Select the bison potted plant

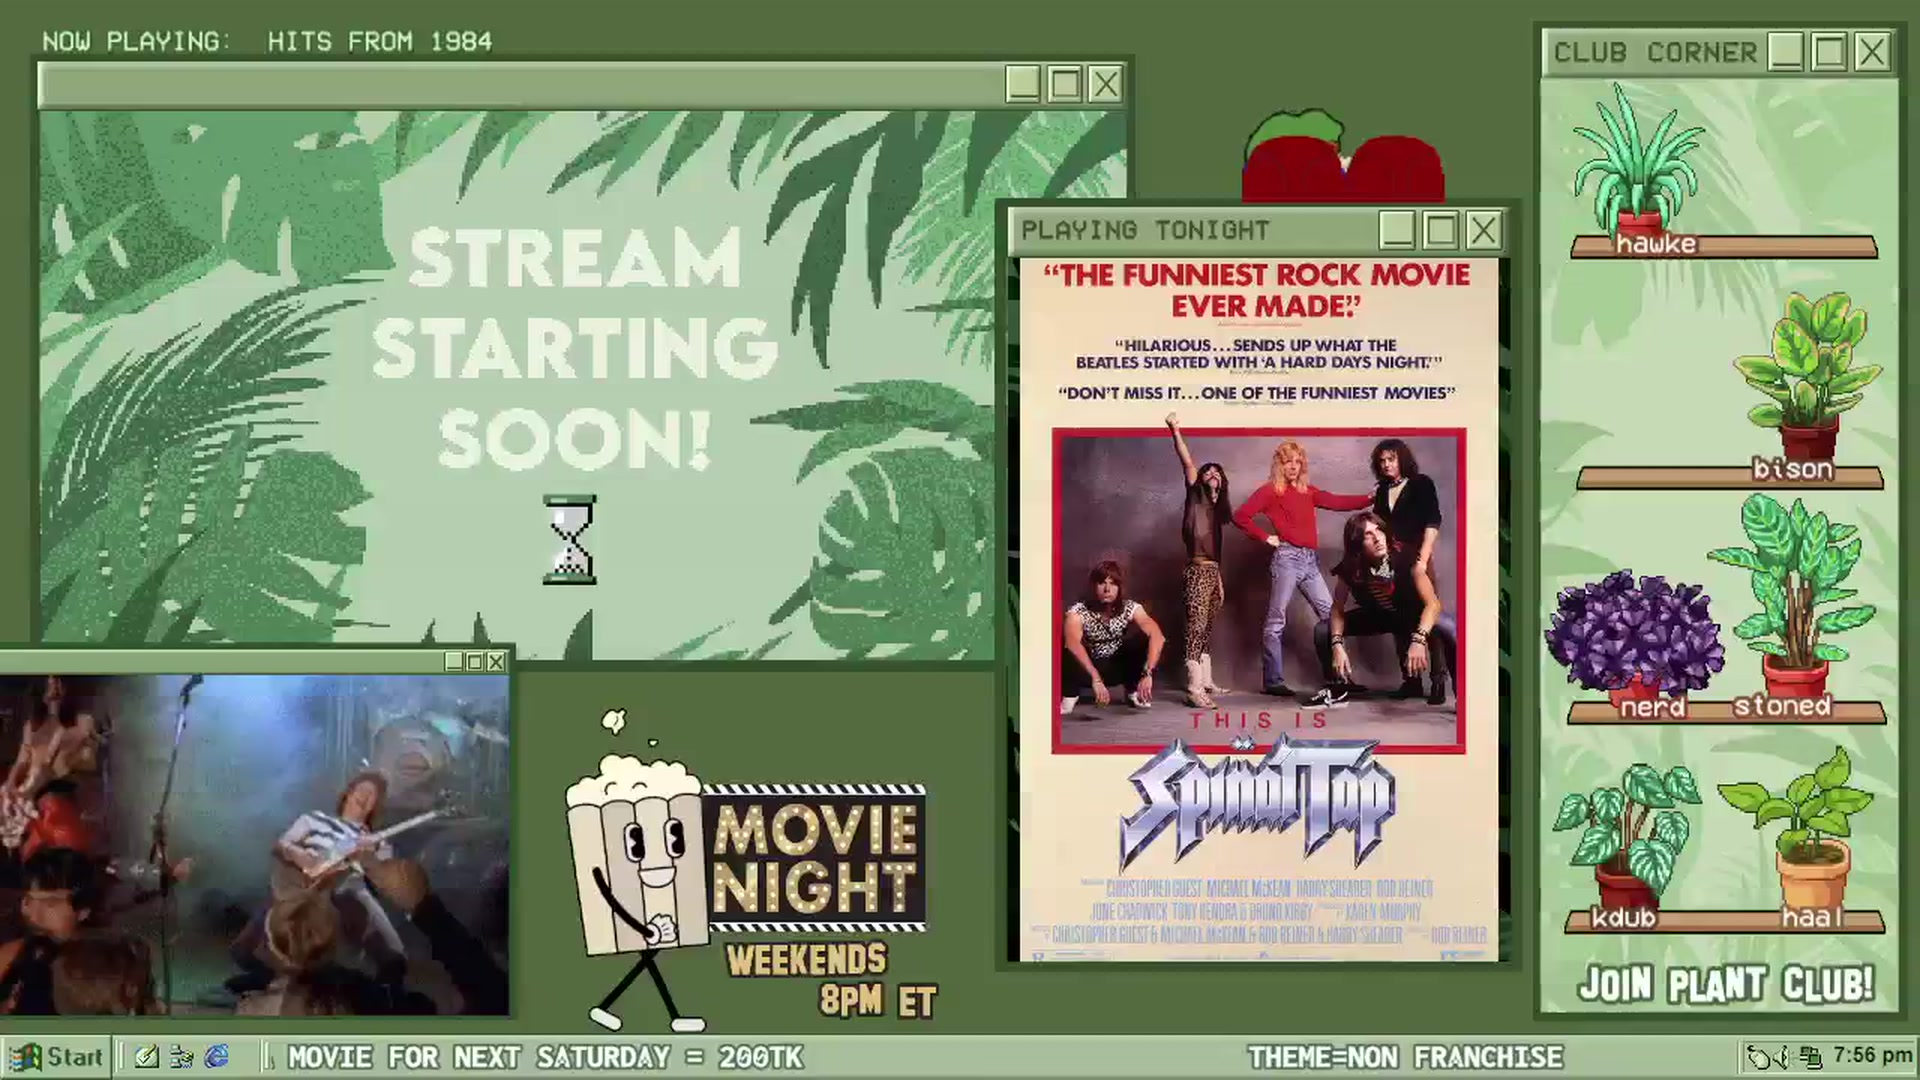[1808, 375]
